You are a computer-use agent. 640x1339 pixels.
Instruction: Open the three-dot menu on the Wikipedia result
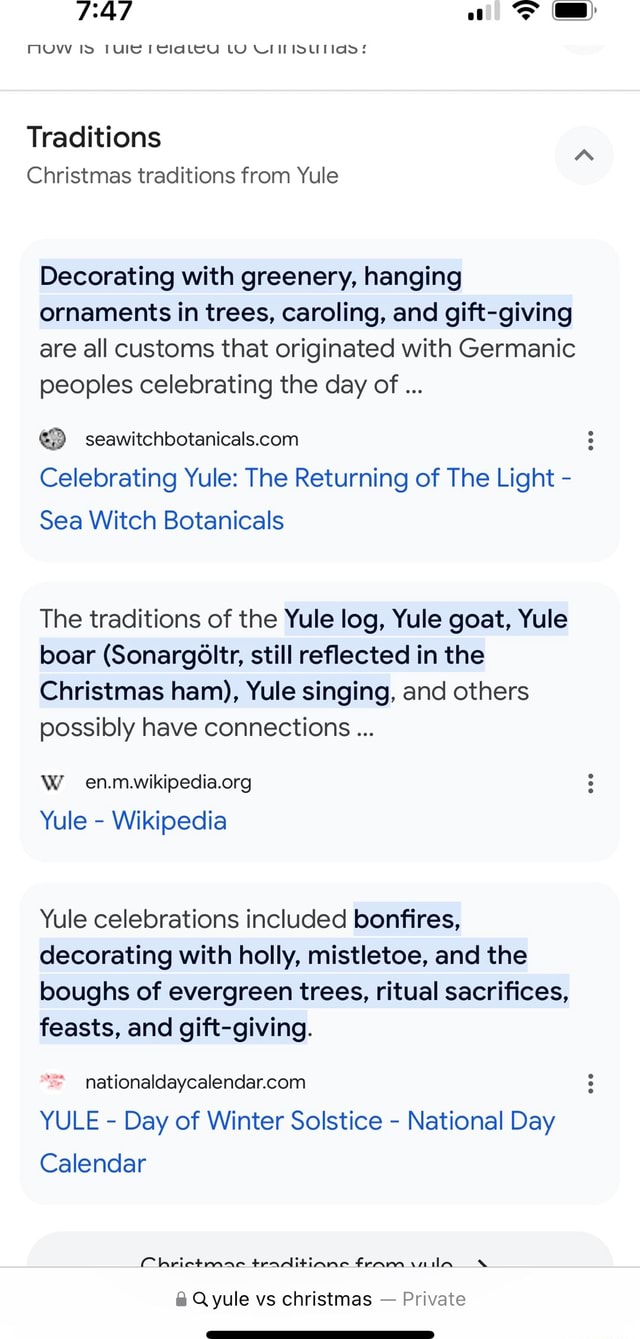pos(590,783)
